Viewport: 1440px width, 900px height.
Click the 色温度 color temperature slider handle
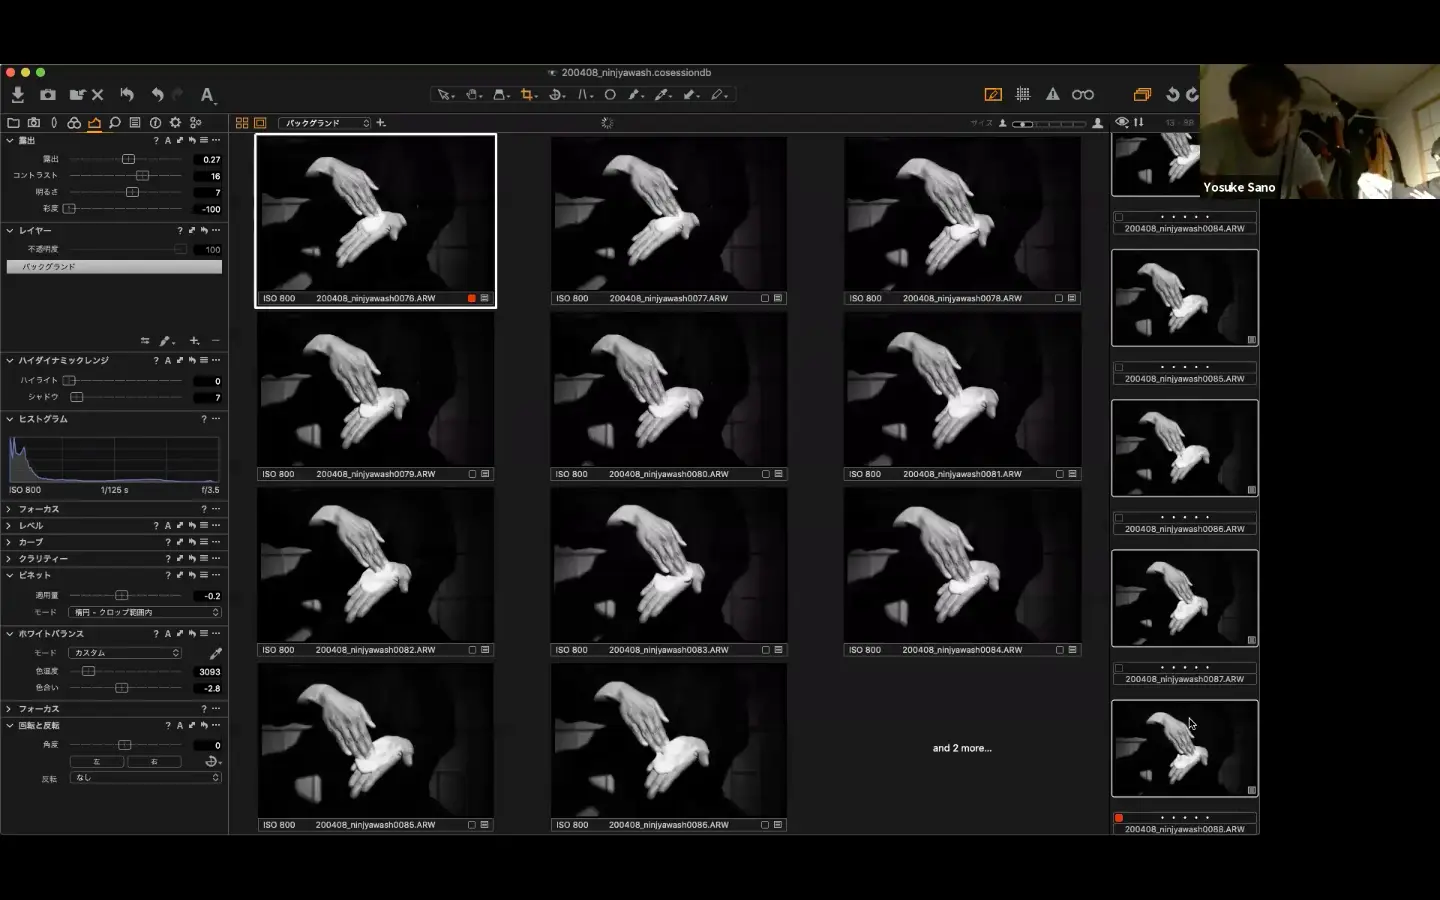[x=89, y=671]
